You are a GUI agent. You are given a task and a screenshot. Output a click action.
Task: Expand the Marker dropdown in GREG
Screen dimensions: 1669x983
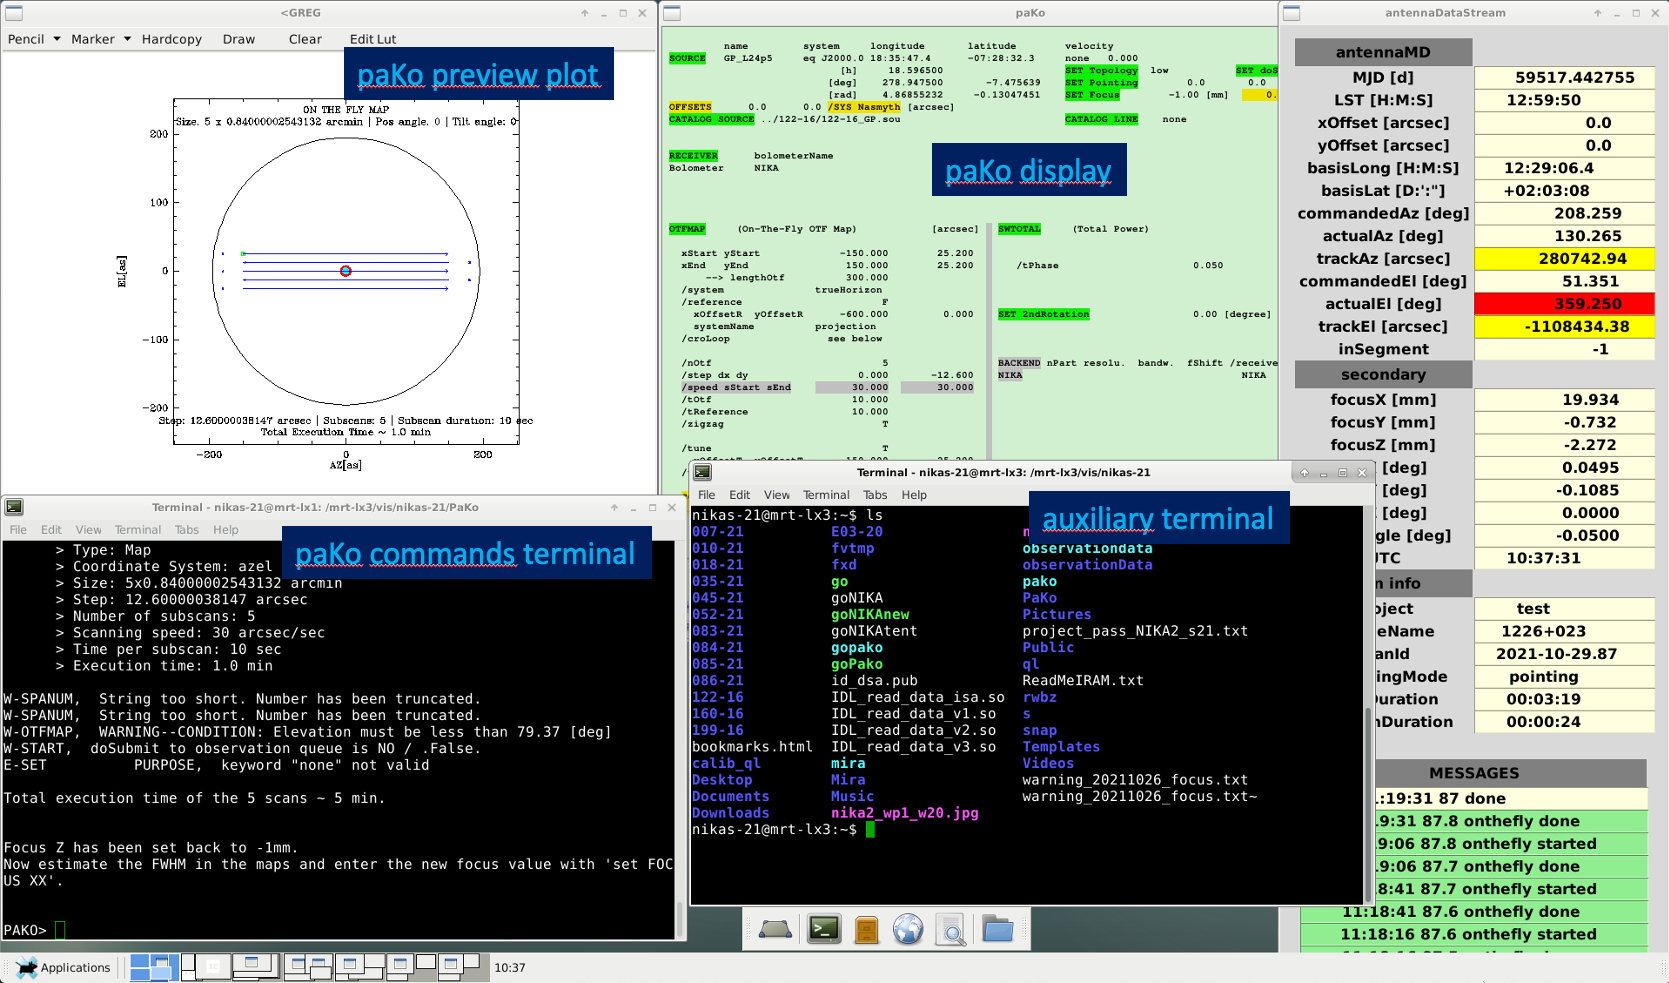pos(127,39)
